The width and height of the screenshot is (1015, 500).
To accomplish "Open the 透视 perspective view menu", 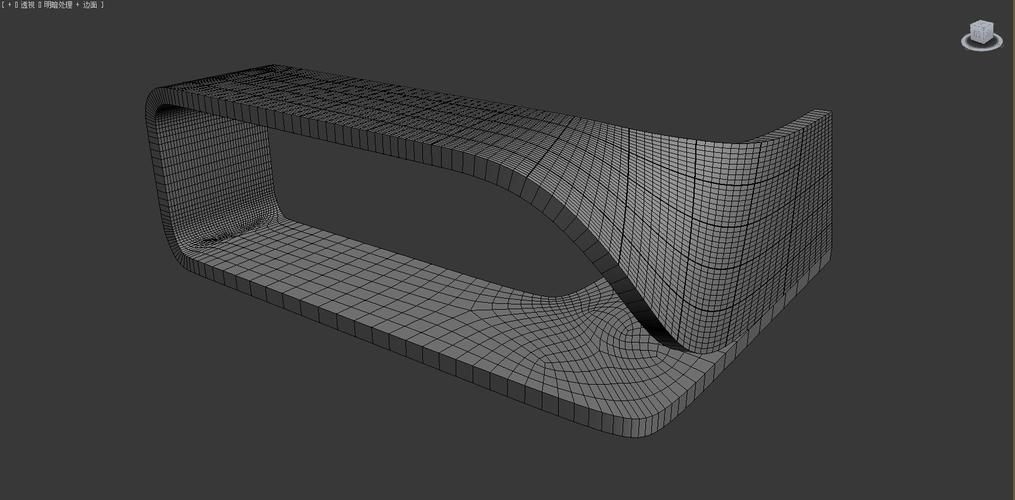I will pos(27,5).
